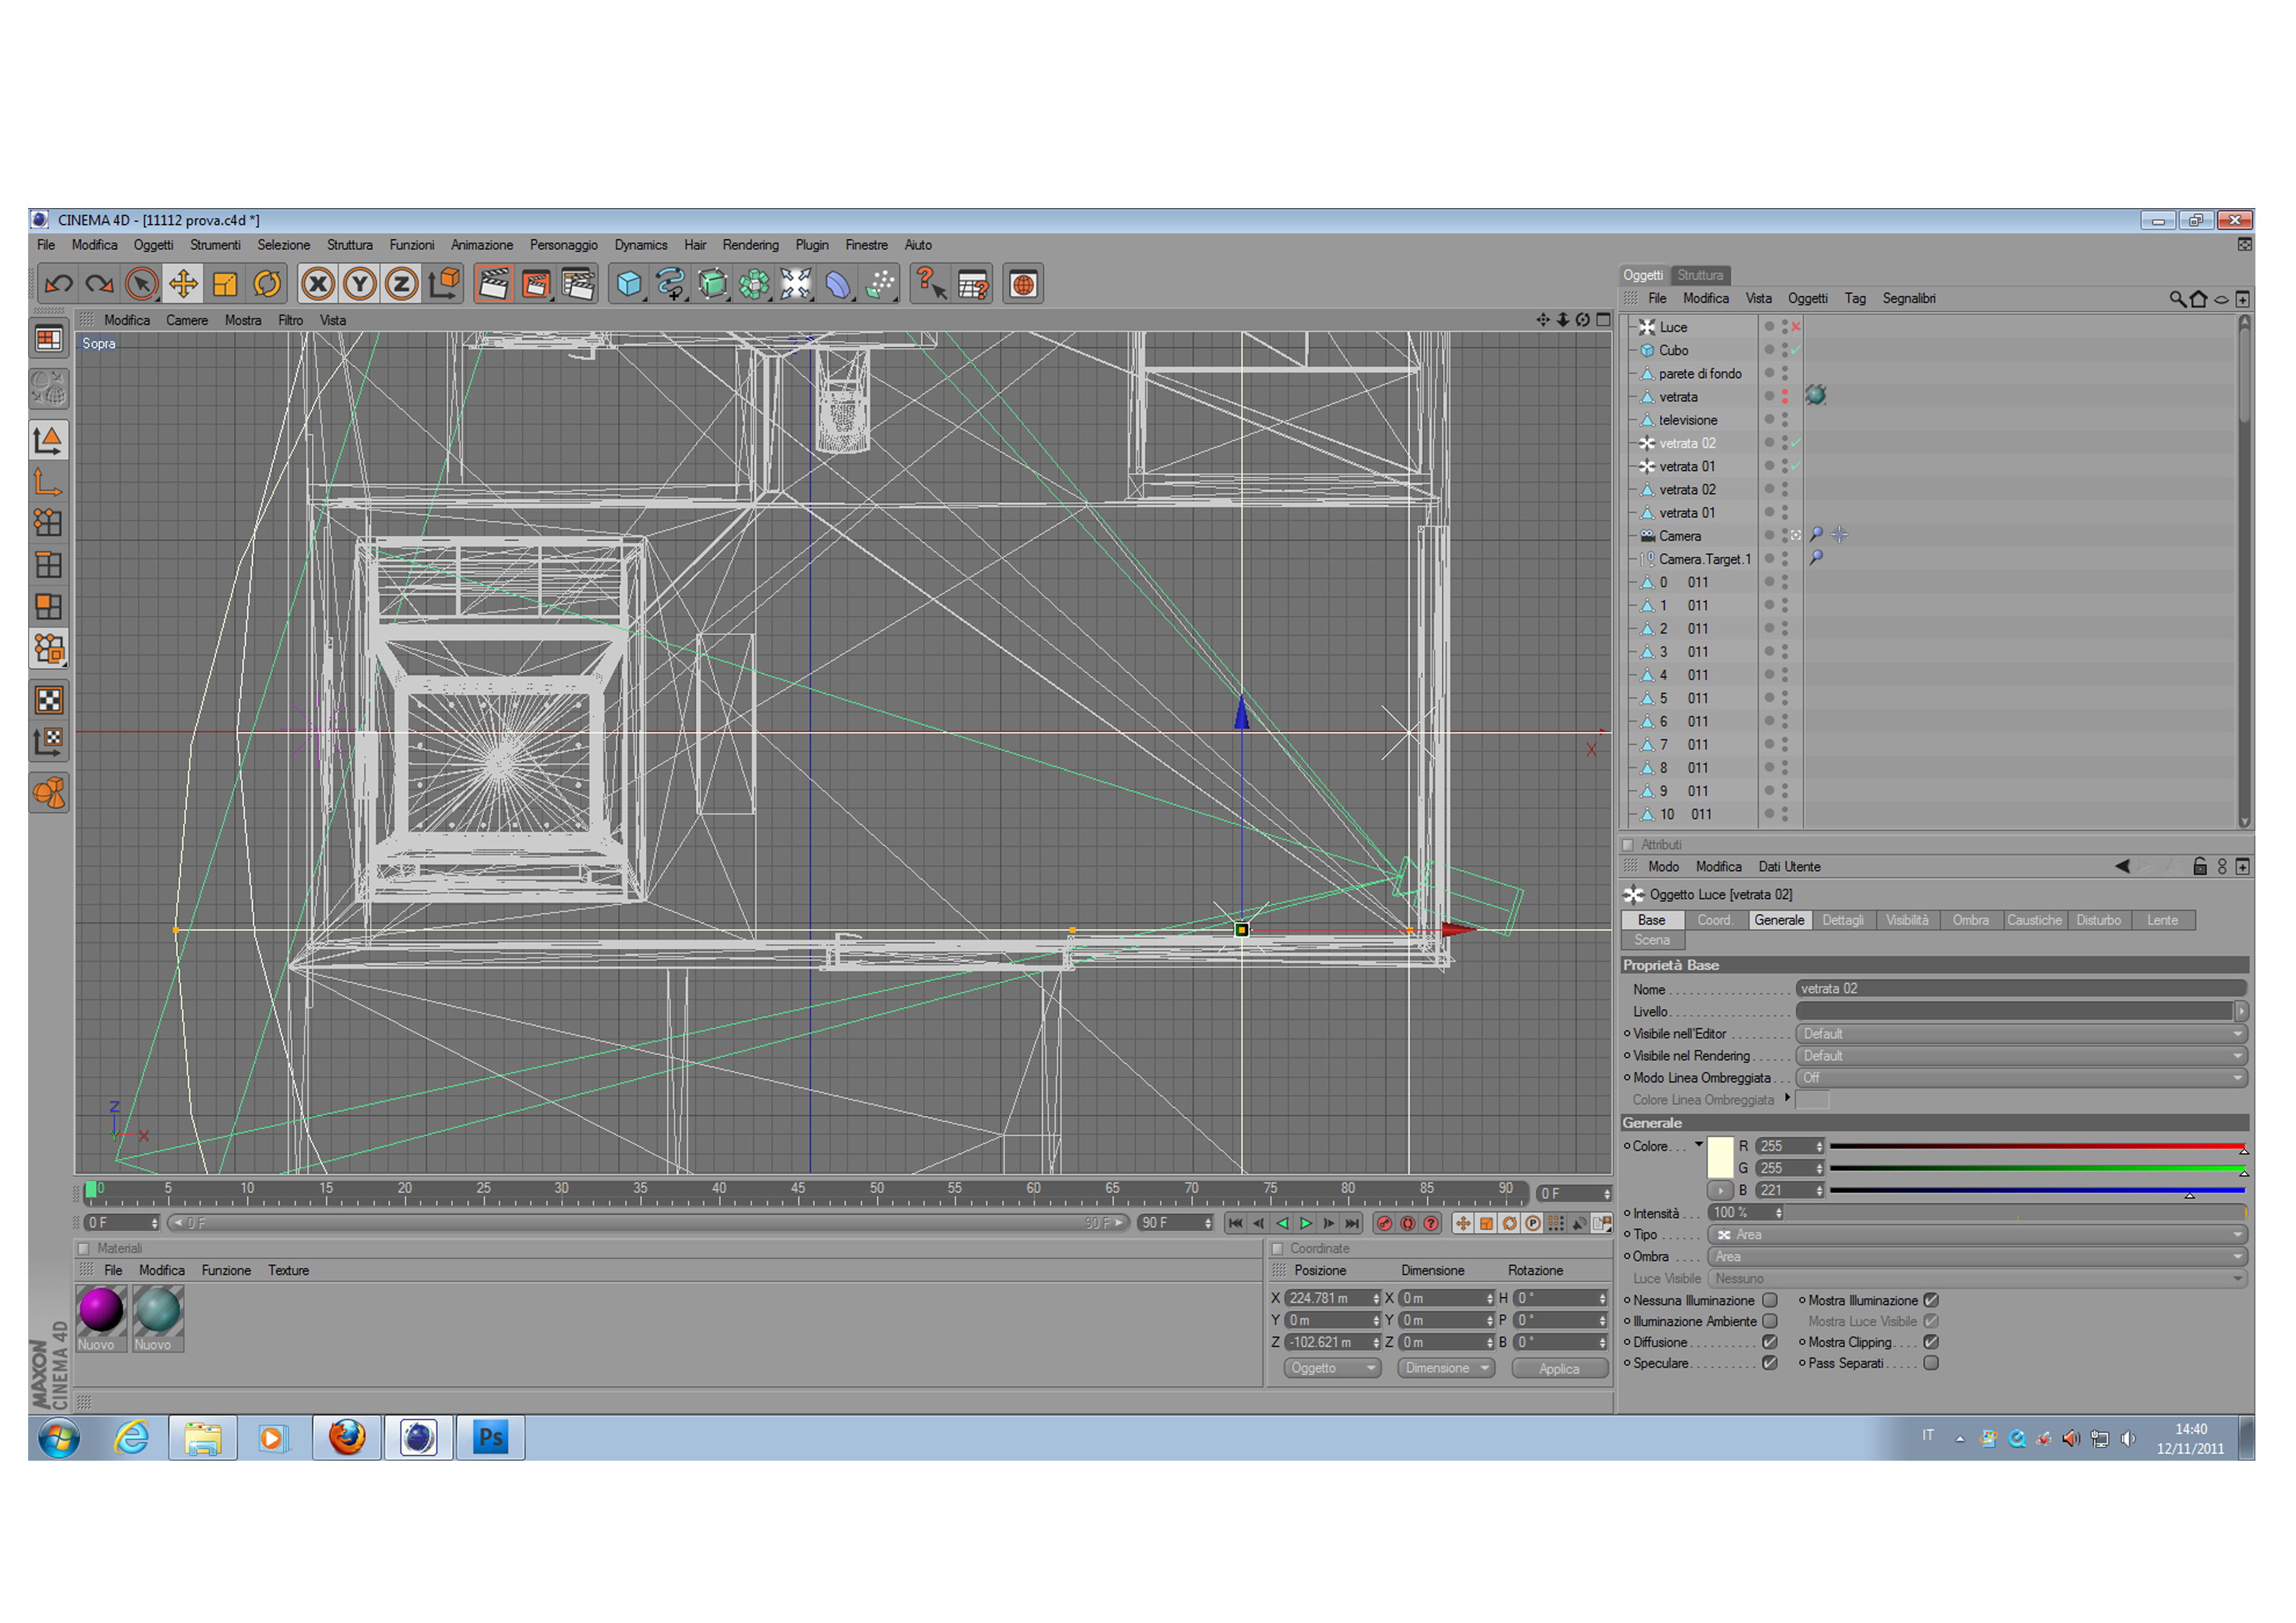Enable the Nessuna Illuminazione checkbox
The height and width of the screenshot is (1623, 2296).
tap(1769, 1300)
